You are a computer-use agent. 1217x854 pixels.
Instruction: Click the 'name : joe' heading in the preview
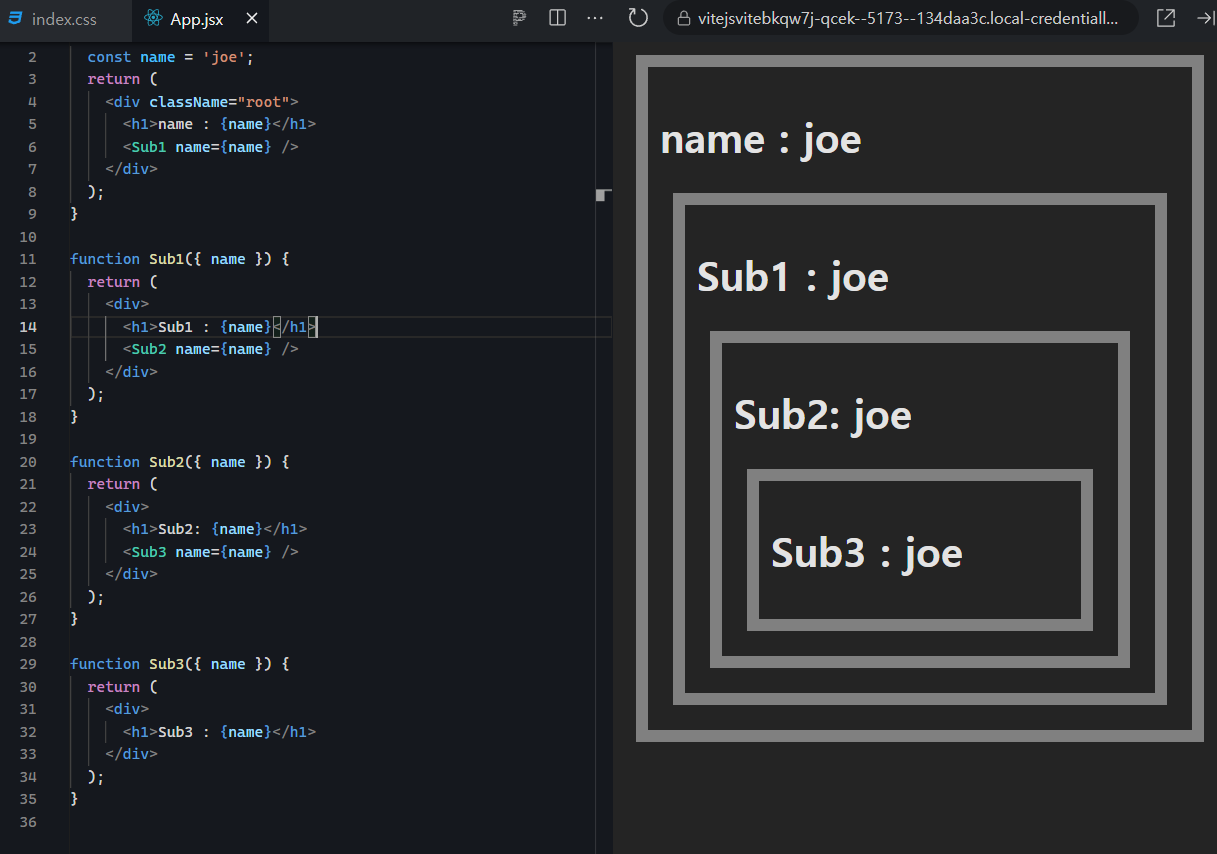tap(761, 139)
